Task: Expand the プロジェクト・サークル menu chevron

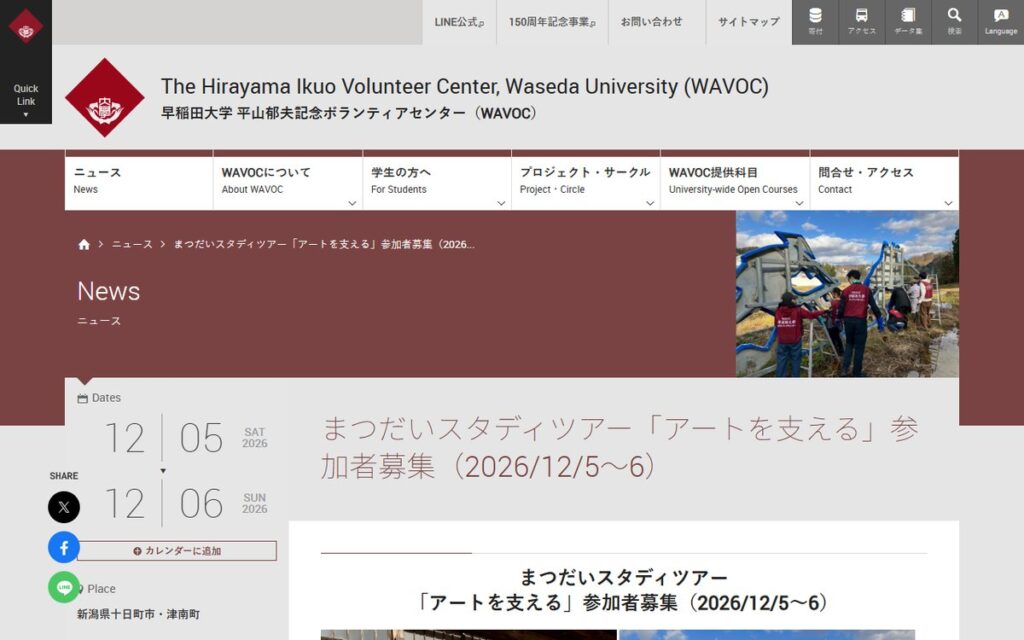Action: coord(650,203)
